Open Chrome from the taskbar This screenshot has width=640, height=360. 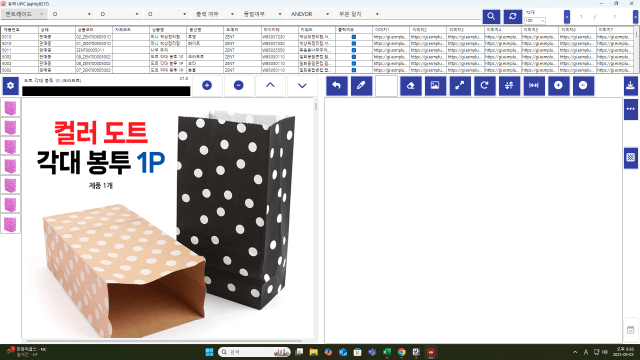point(402,352)
